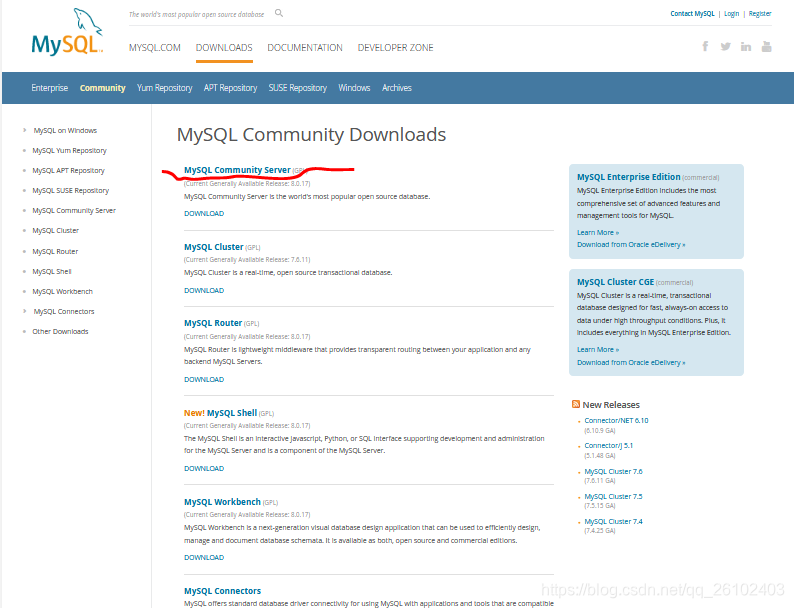This screenshot has width=794, height=608.
Task: Open the SUSE Repository tab
Action: [x=298, y=88]
